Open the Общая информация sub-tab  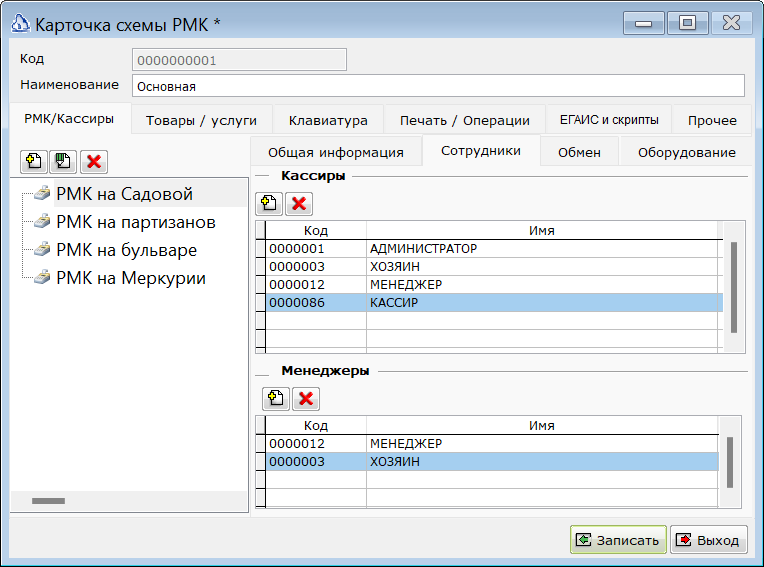pyautogui.click(x=336, y=152)
